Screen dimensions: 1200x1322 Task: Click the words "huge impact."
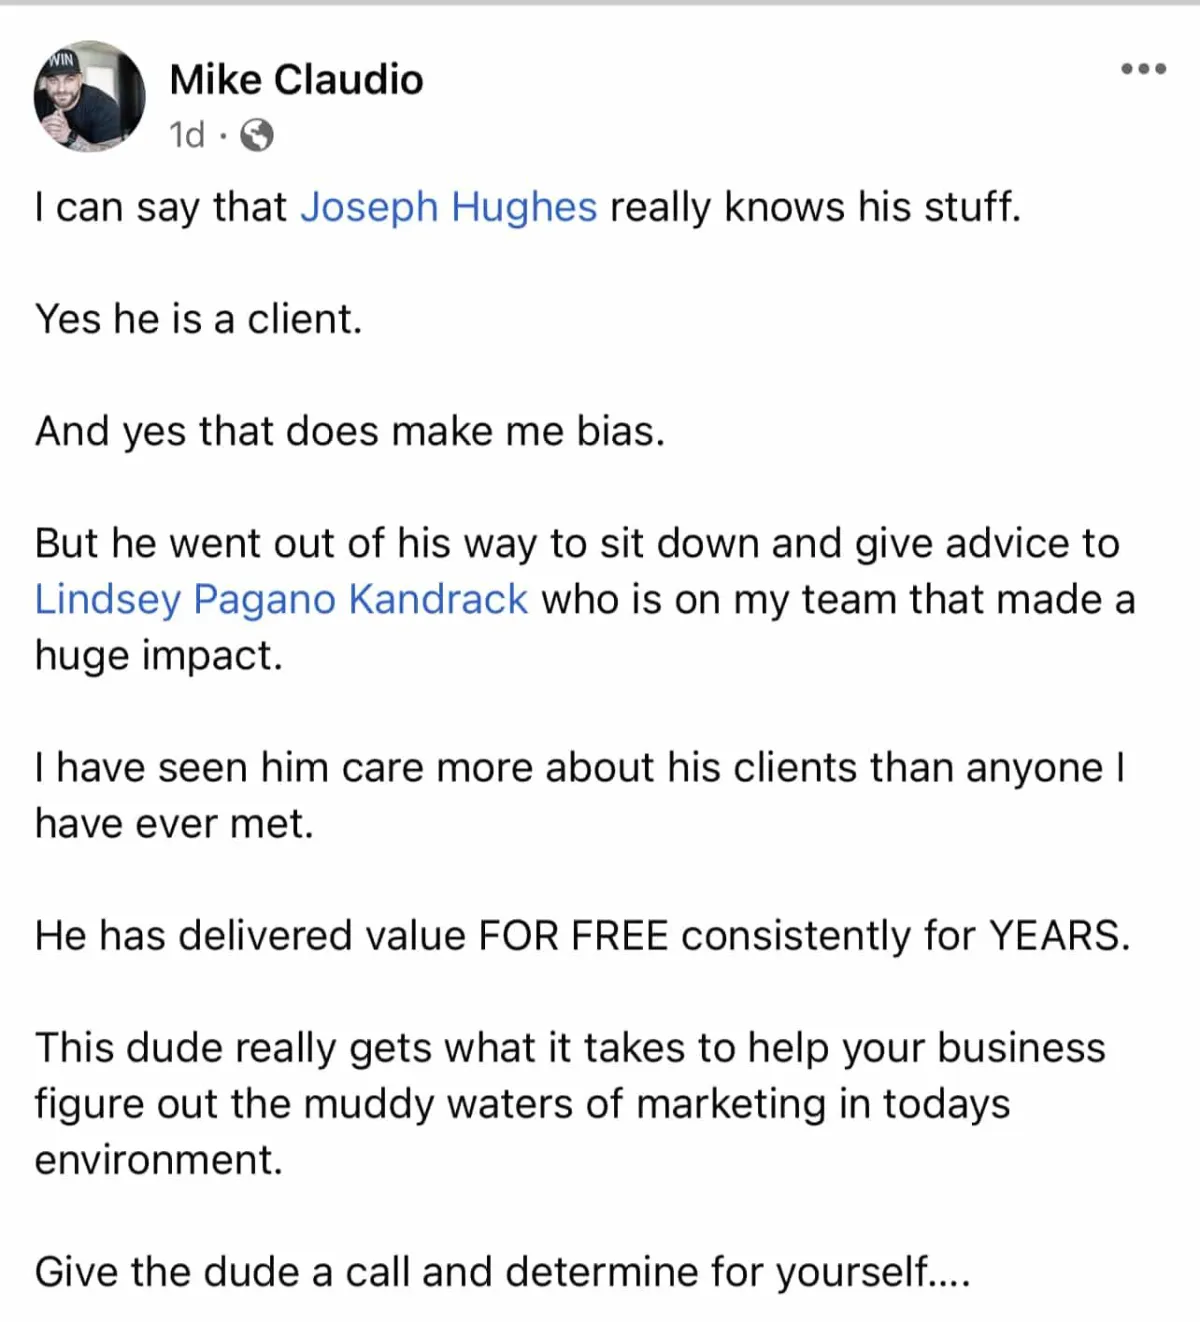[159, 655]
